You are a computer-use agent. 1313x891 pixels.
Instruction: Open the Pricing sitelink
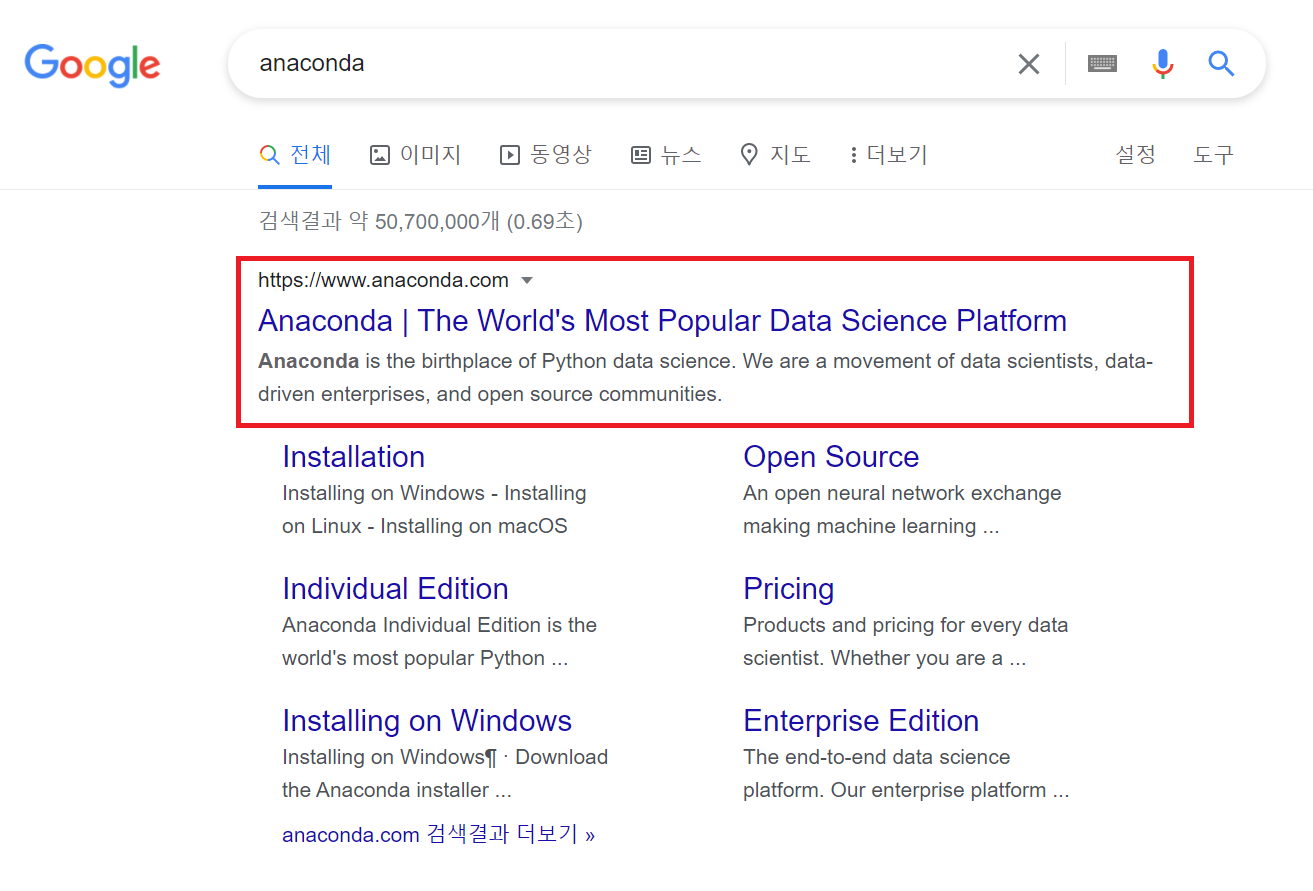pos(788,589)
